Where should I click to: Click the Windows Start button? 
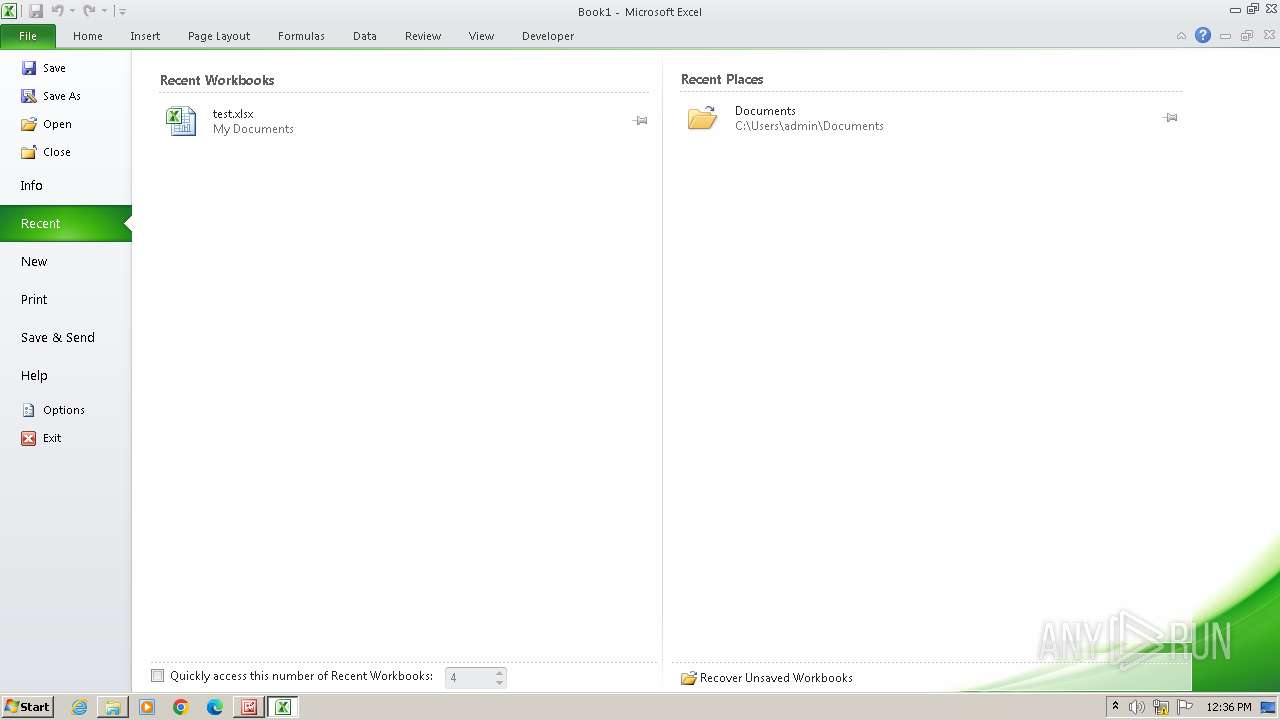tap(28, 707)
